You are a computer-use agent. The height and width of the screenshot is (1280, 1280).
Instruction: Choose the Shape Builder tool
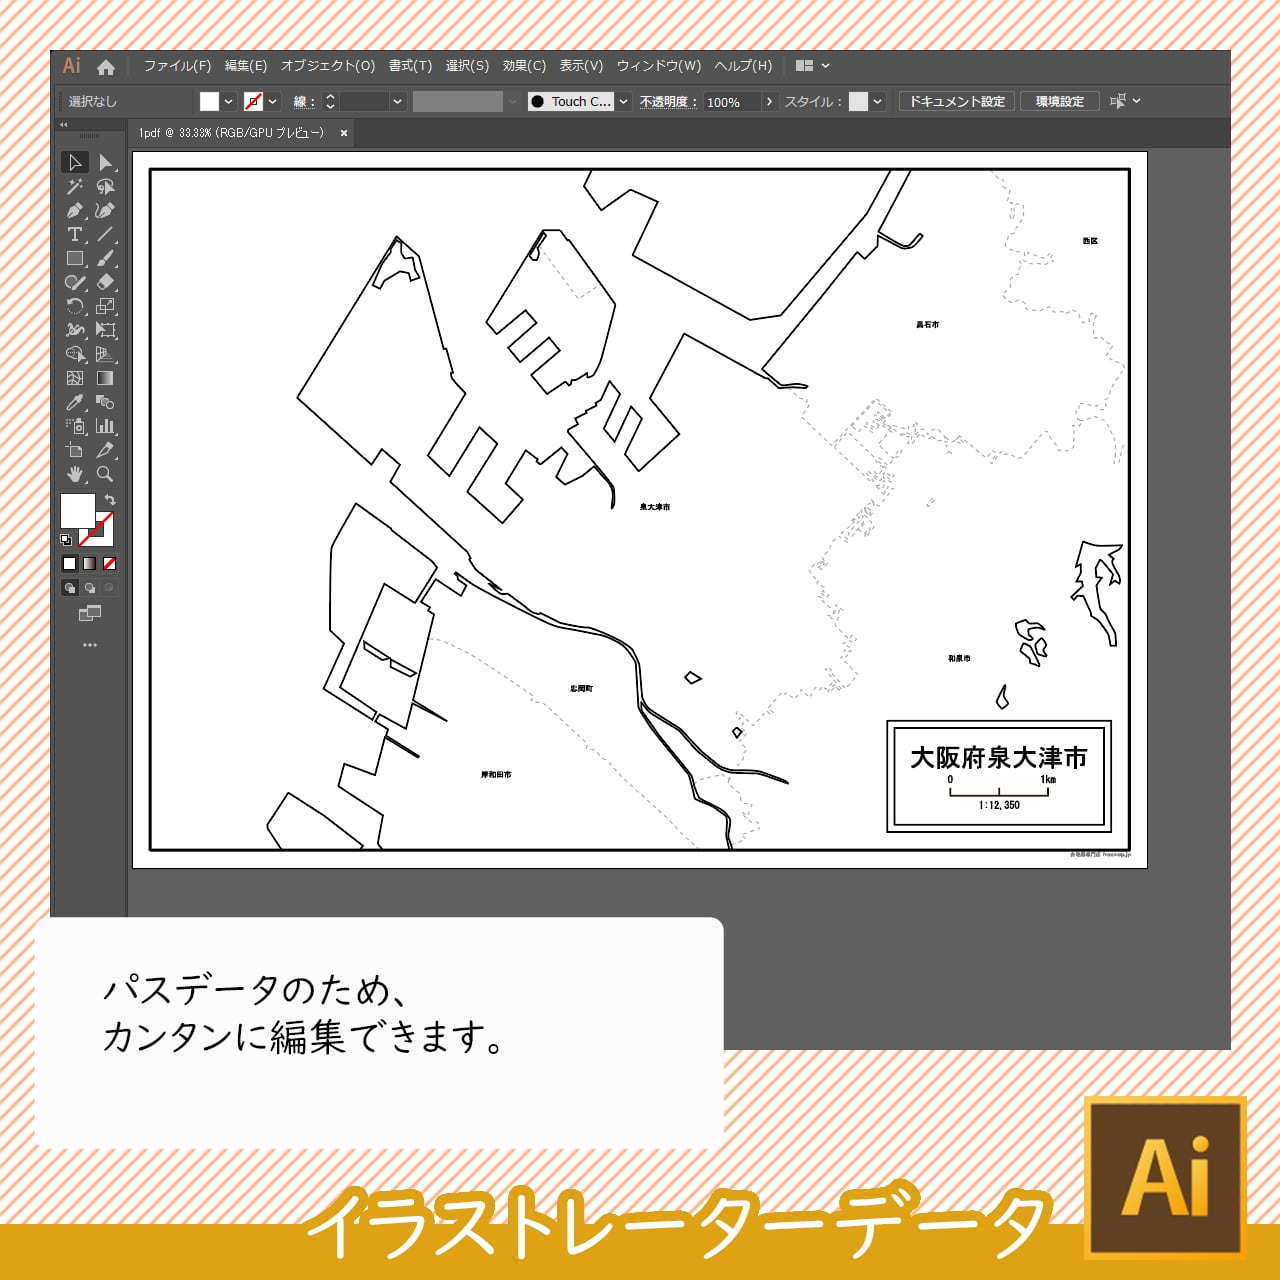[x=75, y=354]
